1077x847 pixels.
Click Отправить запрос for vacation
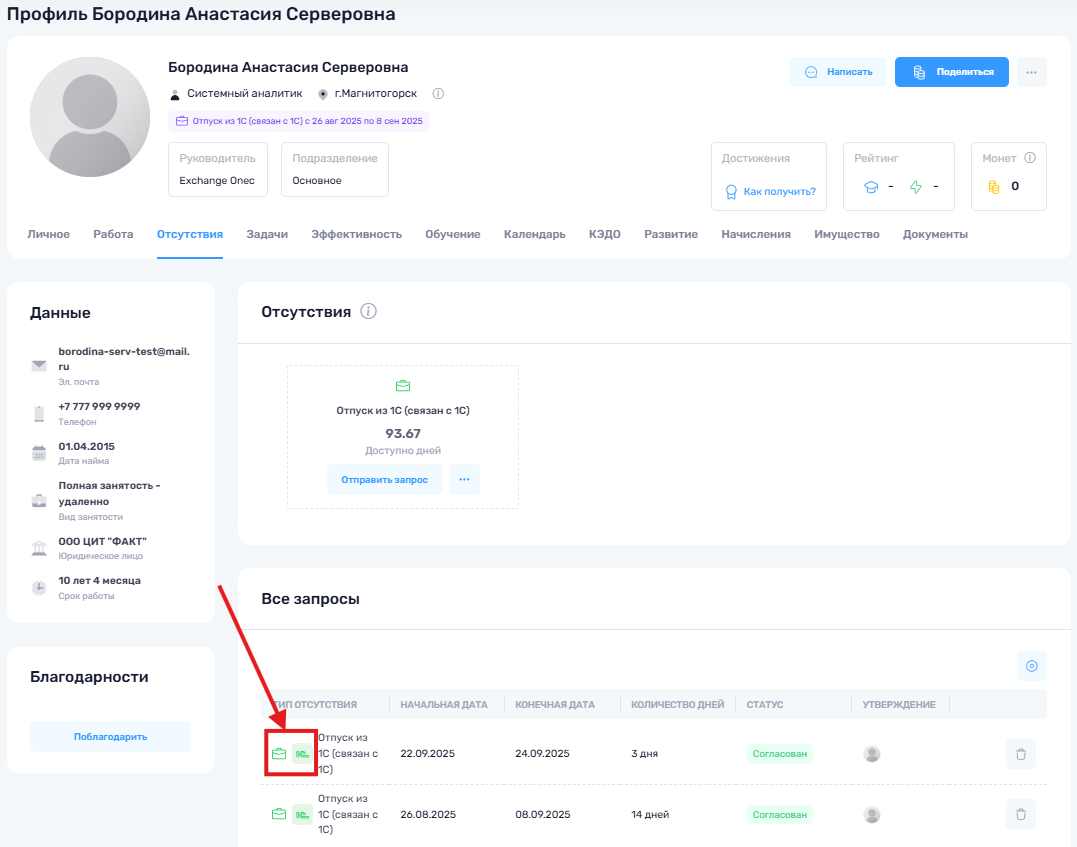pyautogui.click(x=384, y=480)
